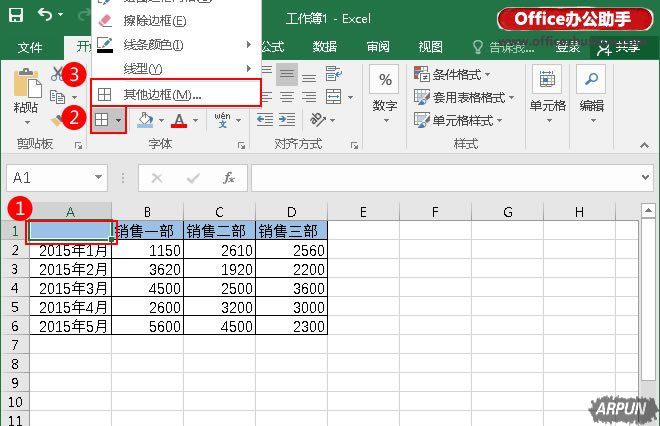This screenshot has width=660, height=426.
Task: Select cell B3 containing 3620
Action: (148, 269)
